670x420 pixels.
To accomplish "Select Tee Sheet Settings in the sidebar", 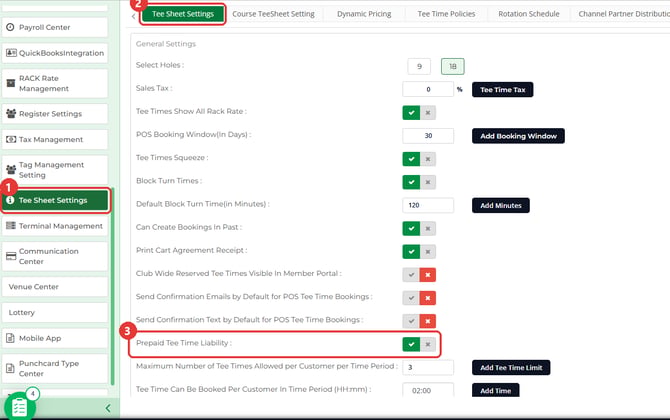I will click(55, 200).
